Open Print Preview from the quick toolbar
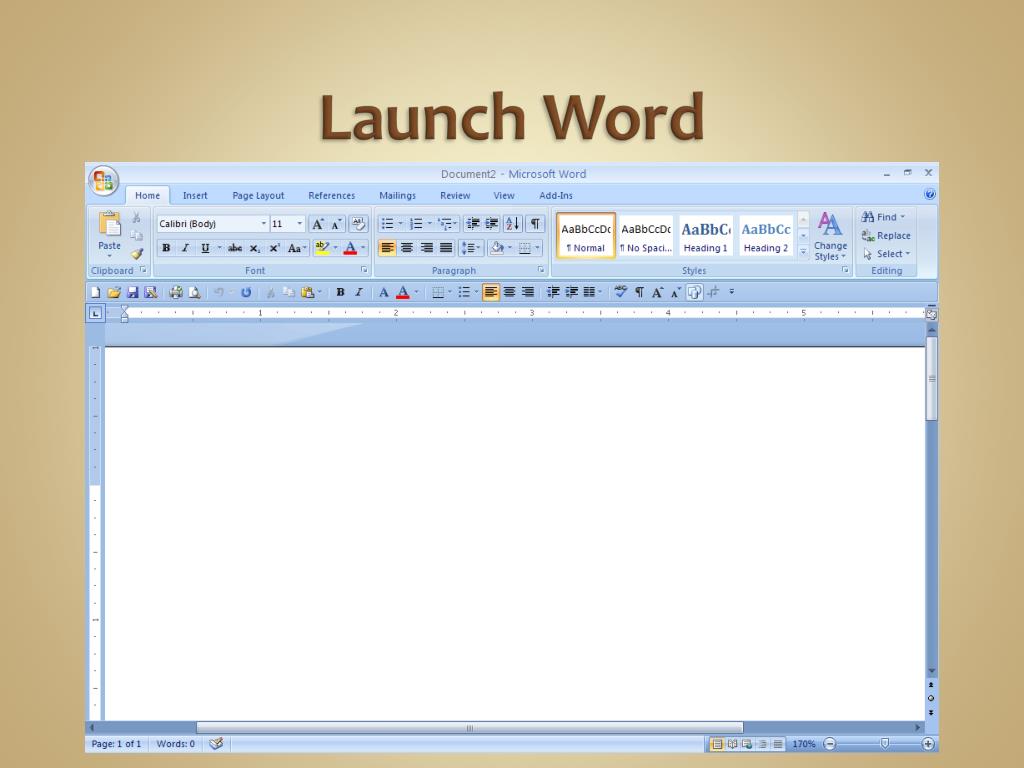 [x=194, y=292]
